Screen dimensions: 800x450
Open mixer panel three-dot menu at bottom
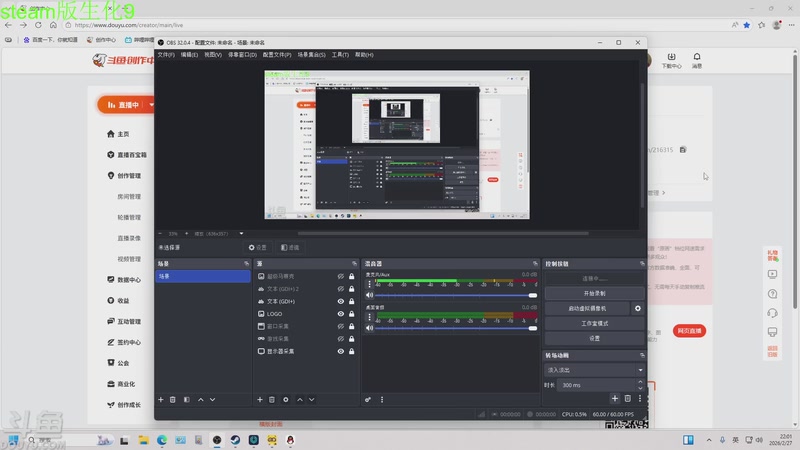[382, 399]
